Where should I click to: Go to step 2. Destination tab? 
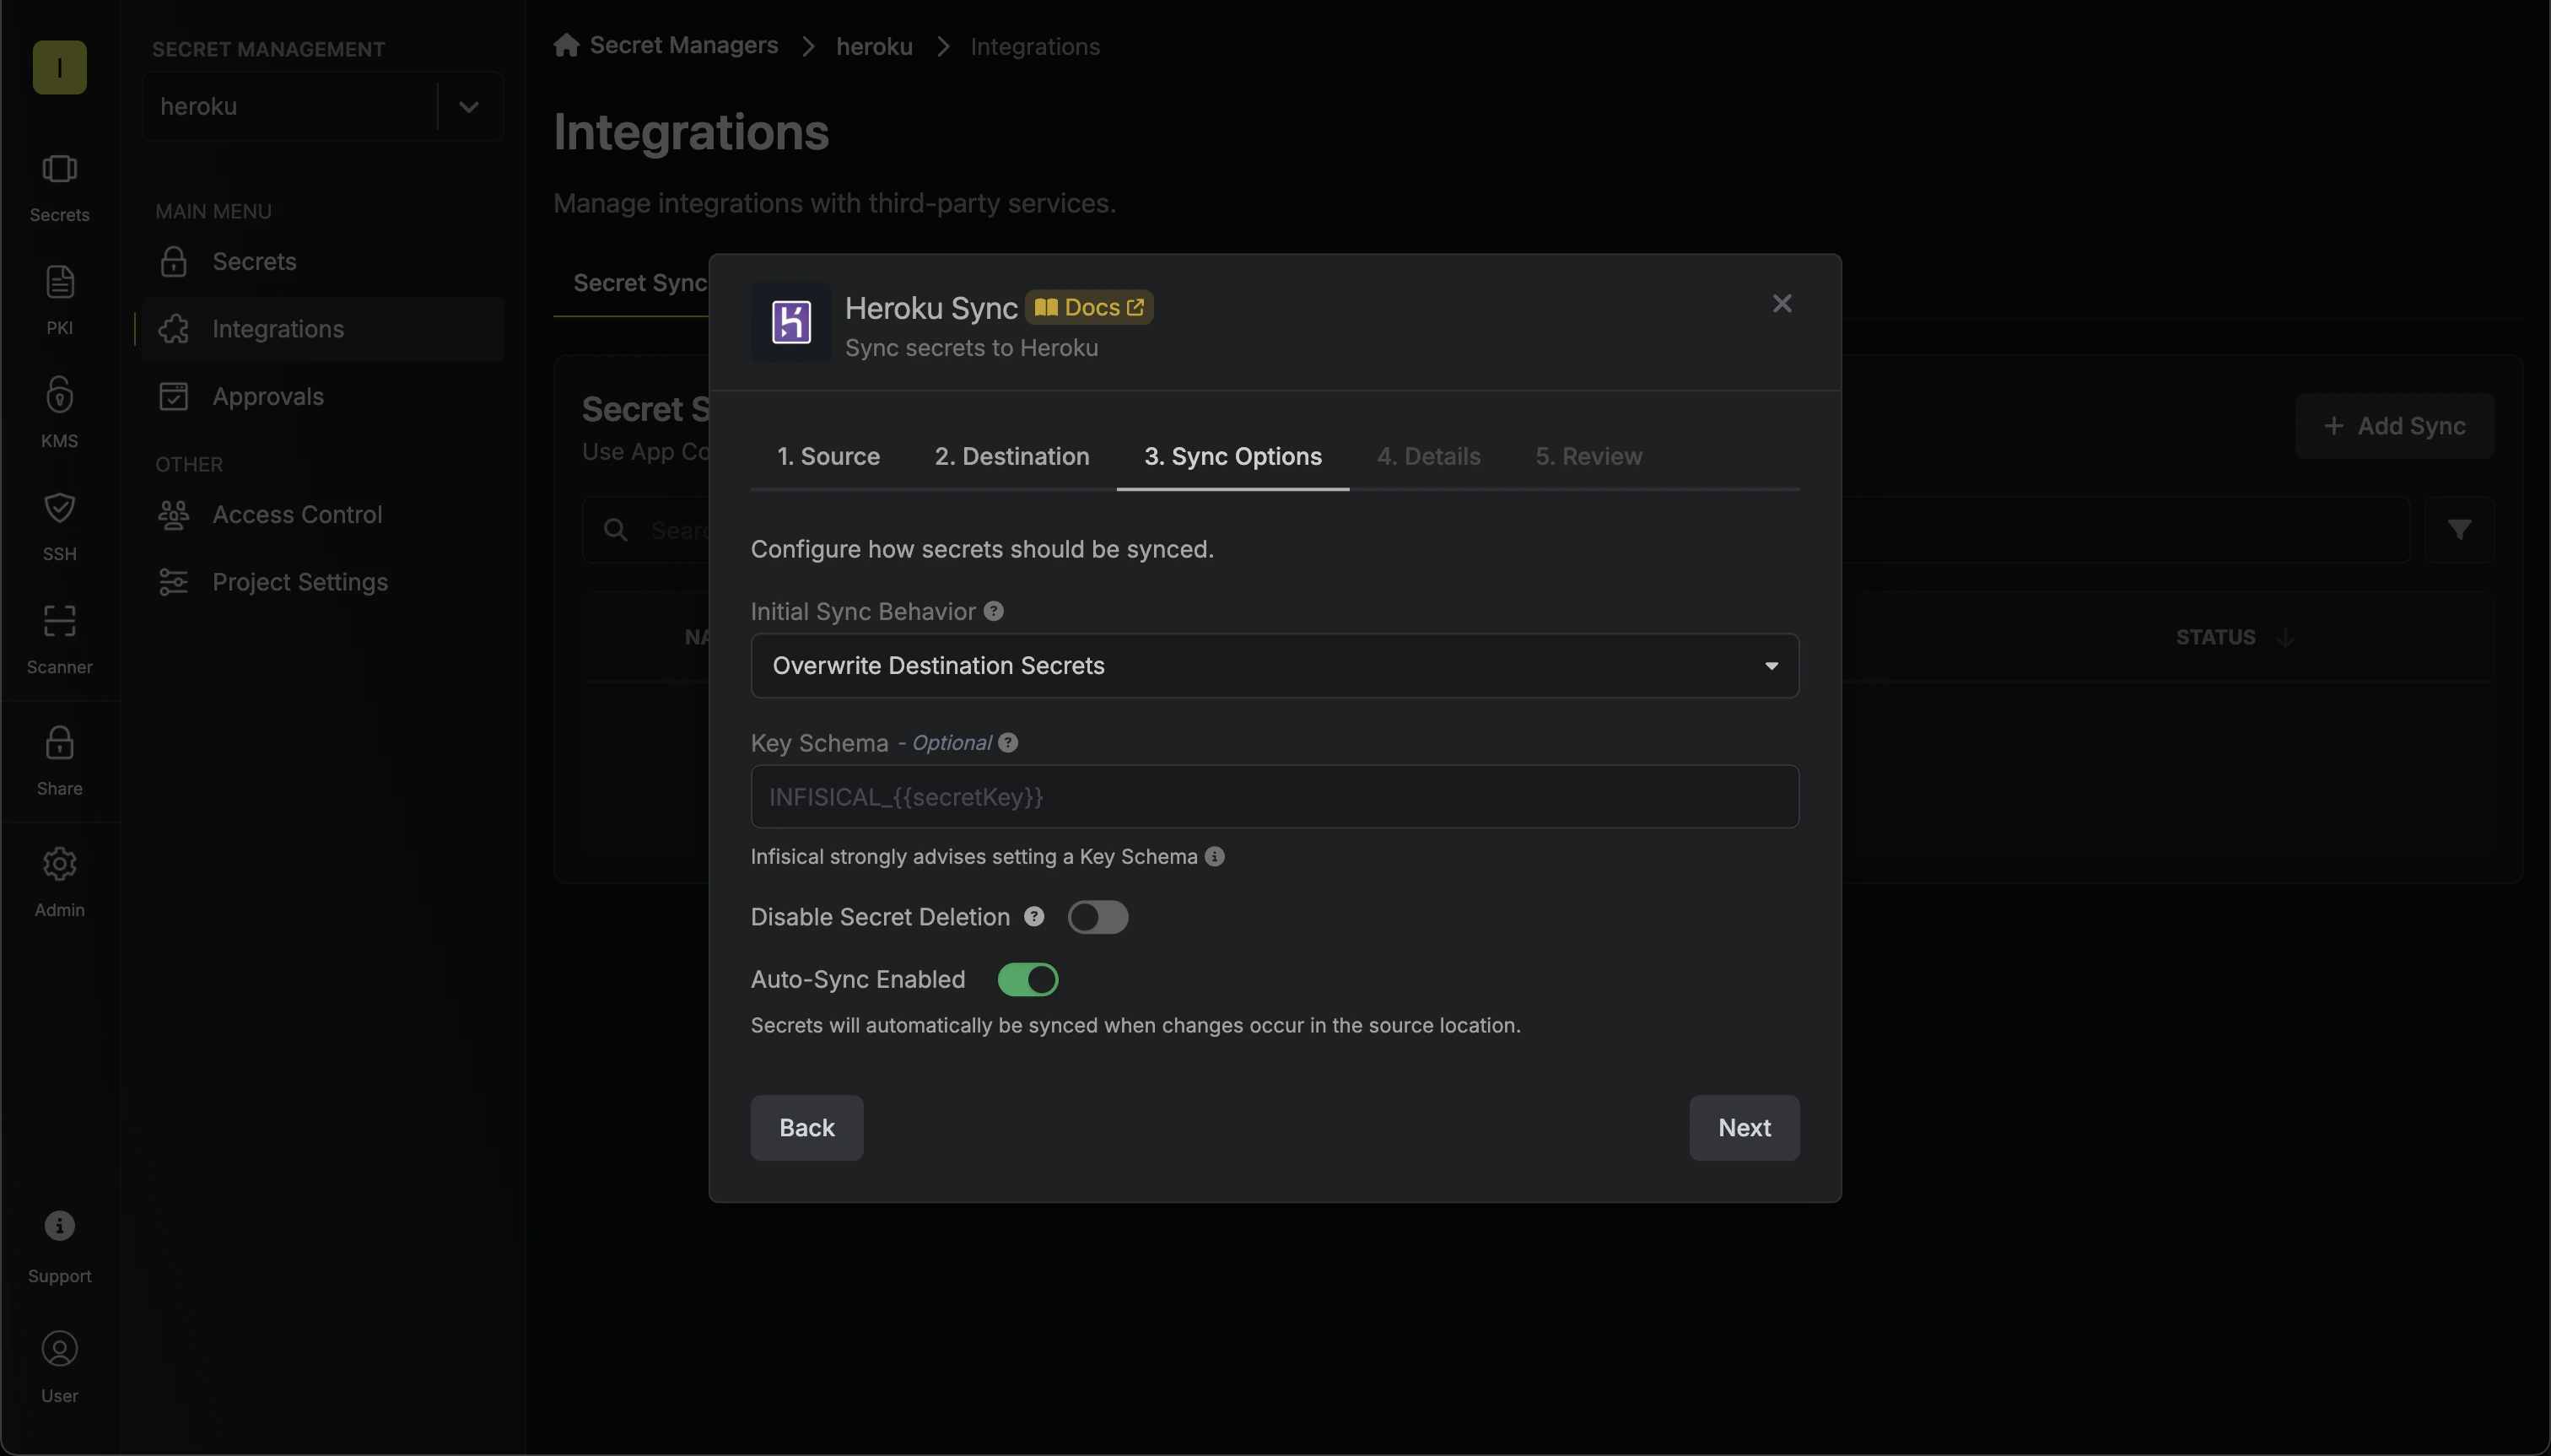point(1011,457)
